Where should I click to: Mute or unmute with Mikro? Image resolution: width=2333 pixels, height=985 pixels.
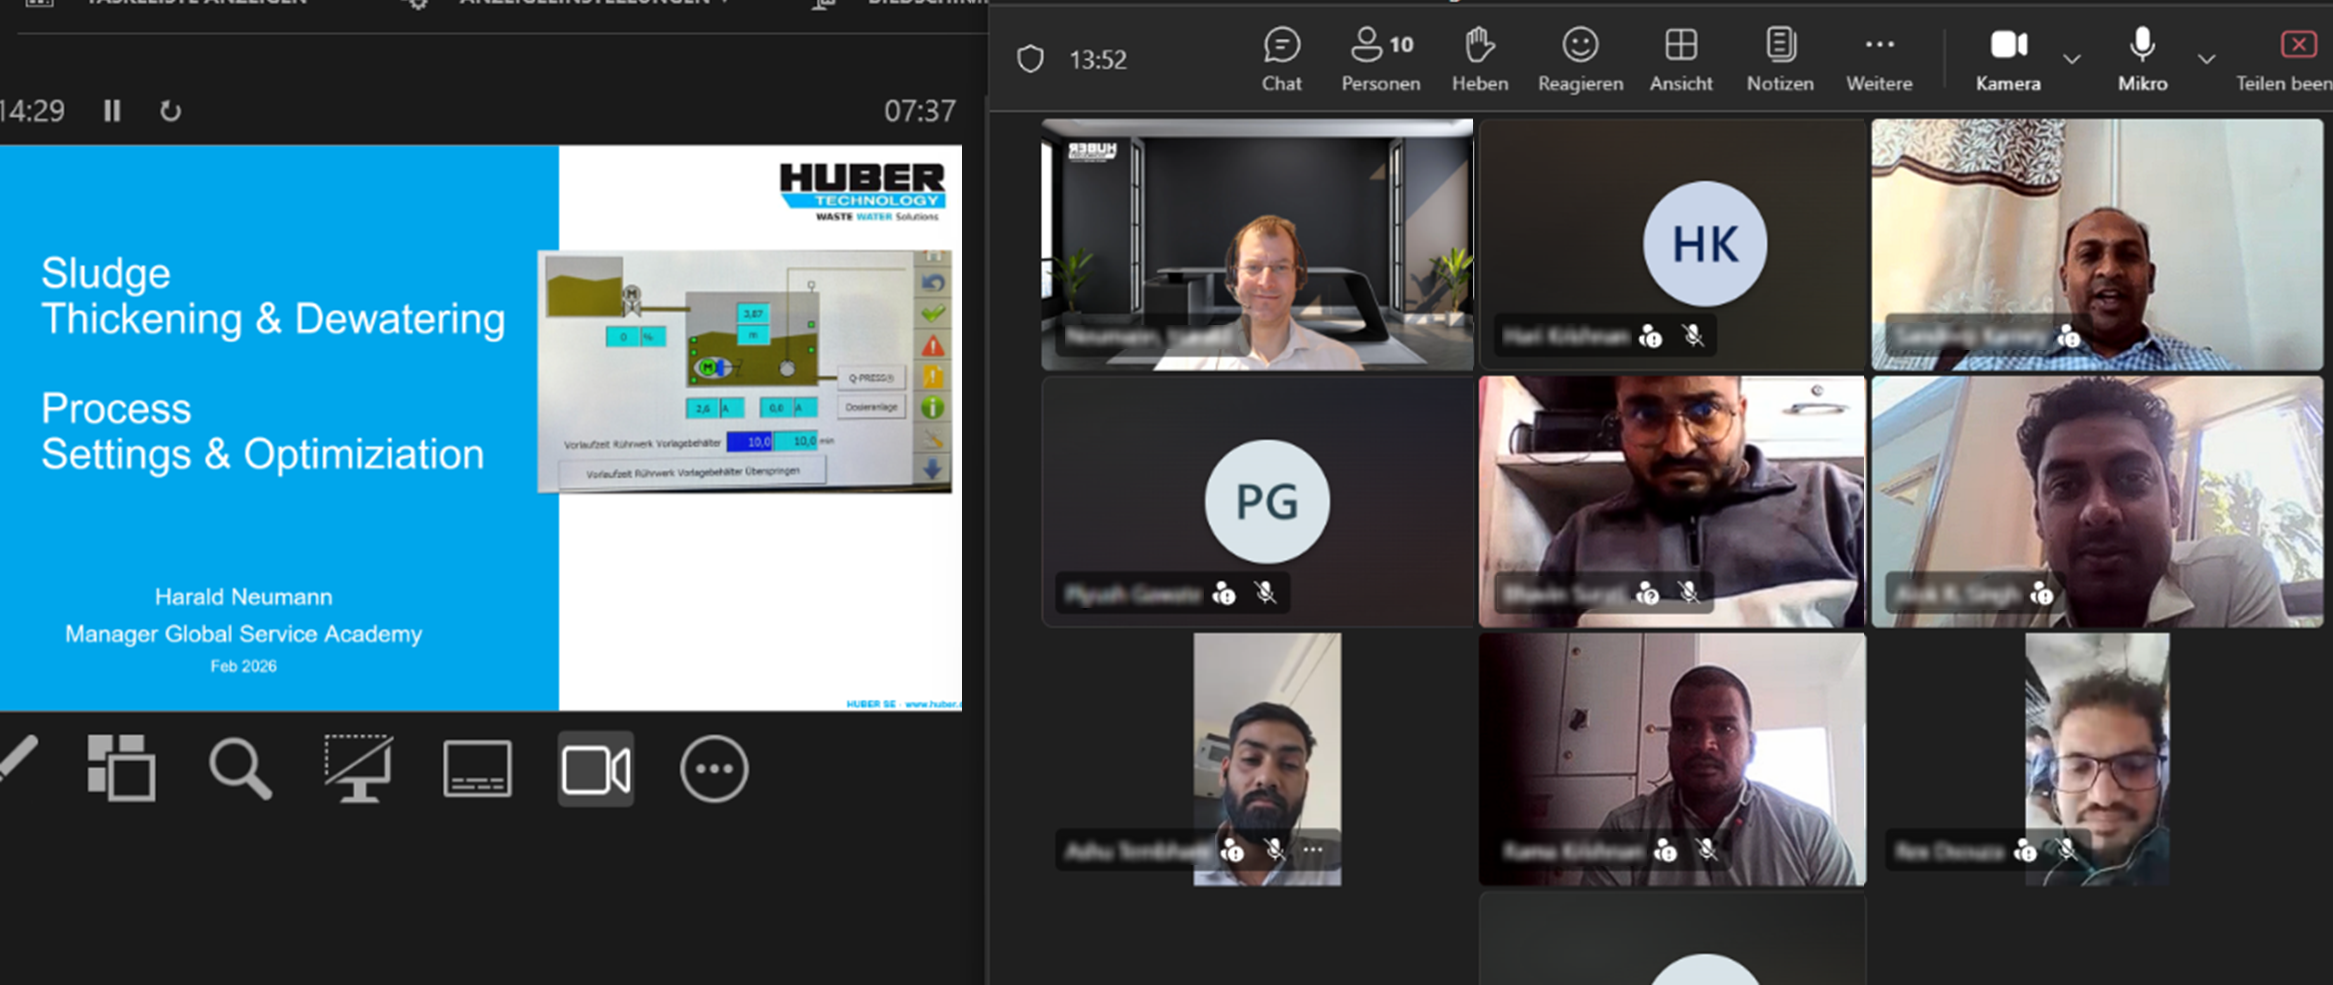[2142, 59]
